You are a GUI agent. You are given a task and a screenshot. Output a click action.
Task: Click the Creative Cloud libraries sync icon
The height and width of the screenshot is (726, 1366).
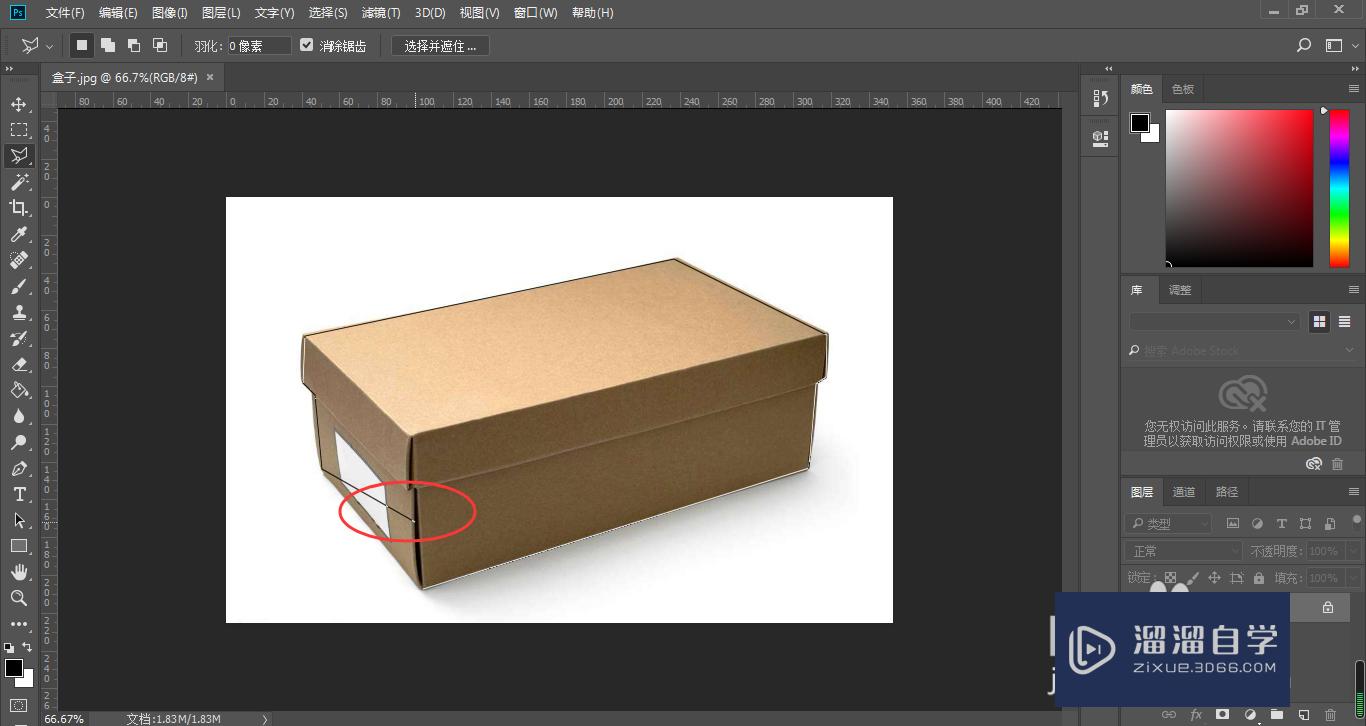[x=1314, y=464]
